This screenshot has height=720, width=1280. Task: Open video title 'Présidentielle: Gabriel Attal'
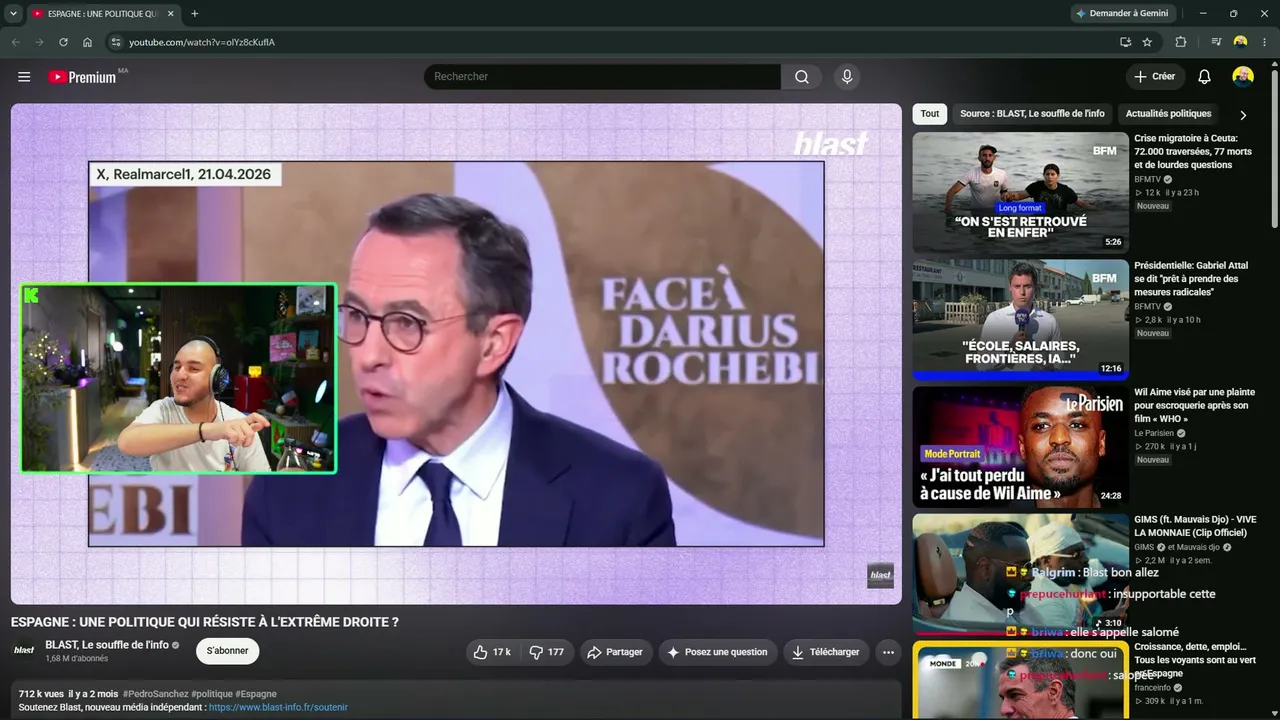(x=1192, y=279)
